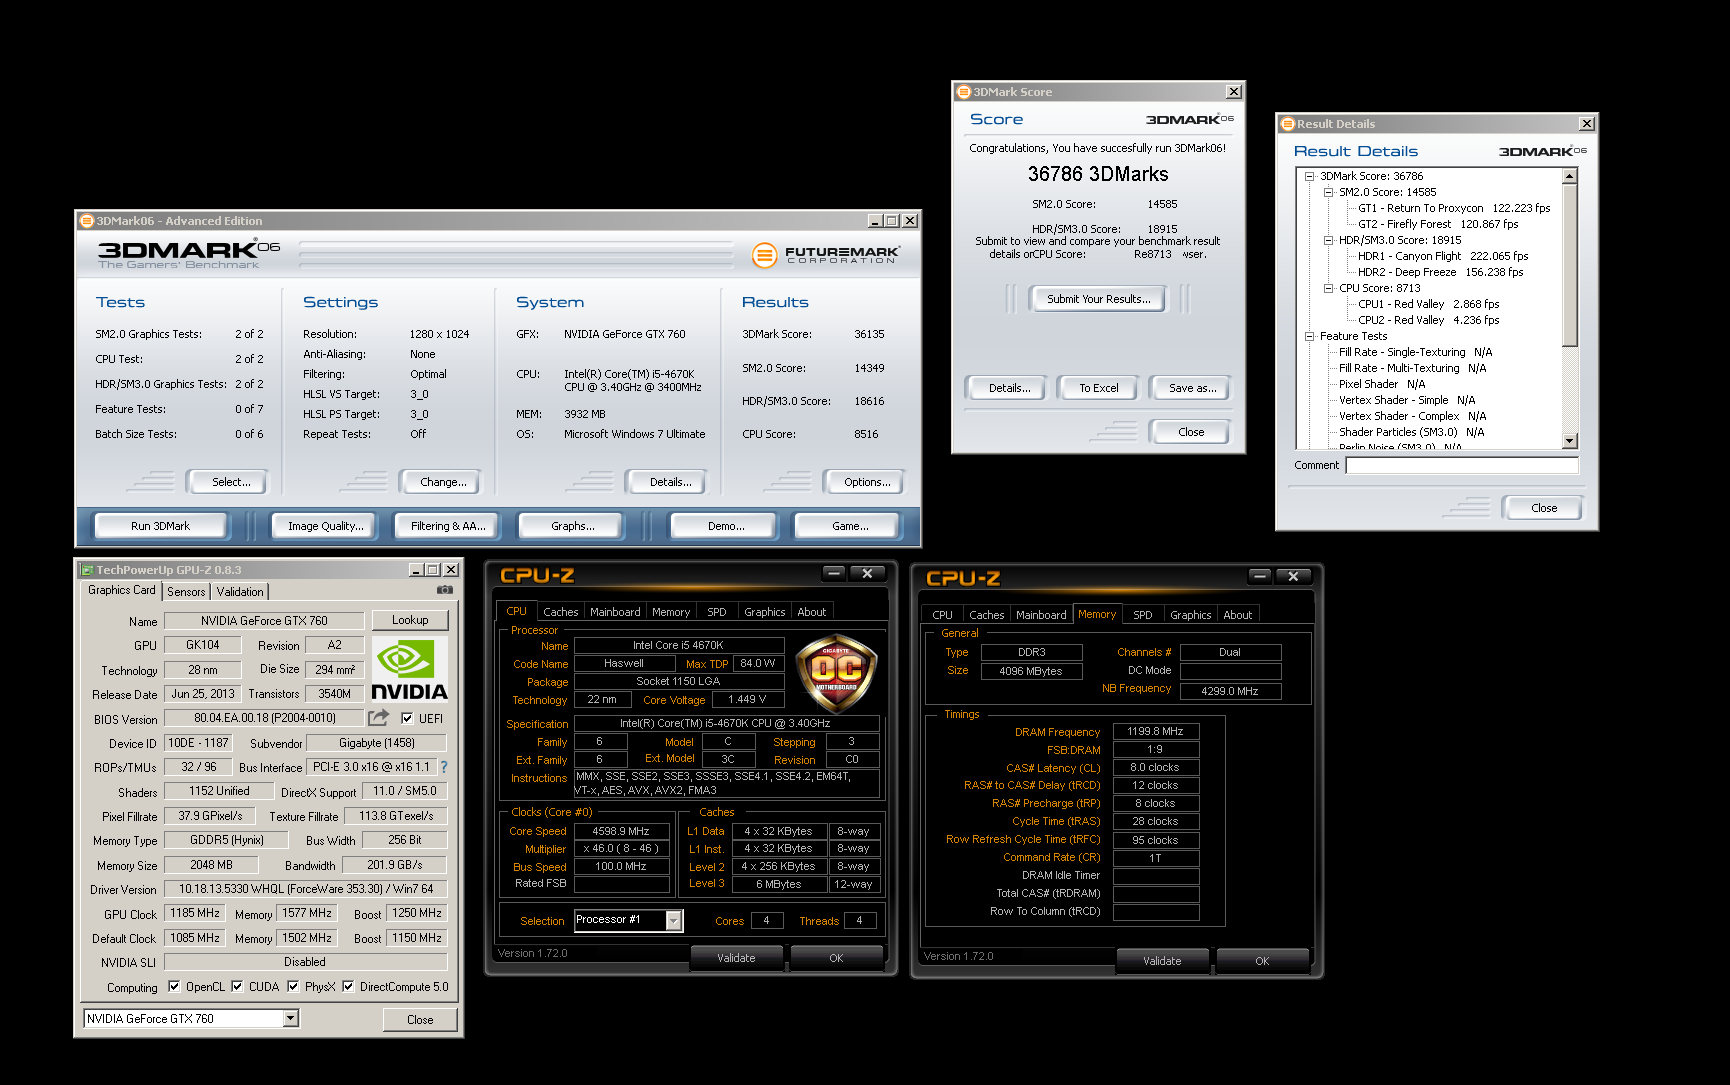The image size is (1730, 1085).
Task: Click the Bus Interface question mark icon
Action: (x=443, y=767)
